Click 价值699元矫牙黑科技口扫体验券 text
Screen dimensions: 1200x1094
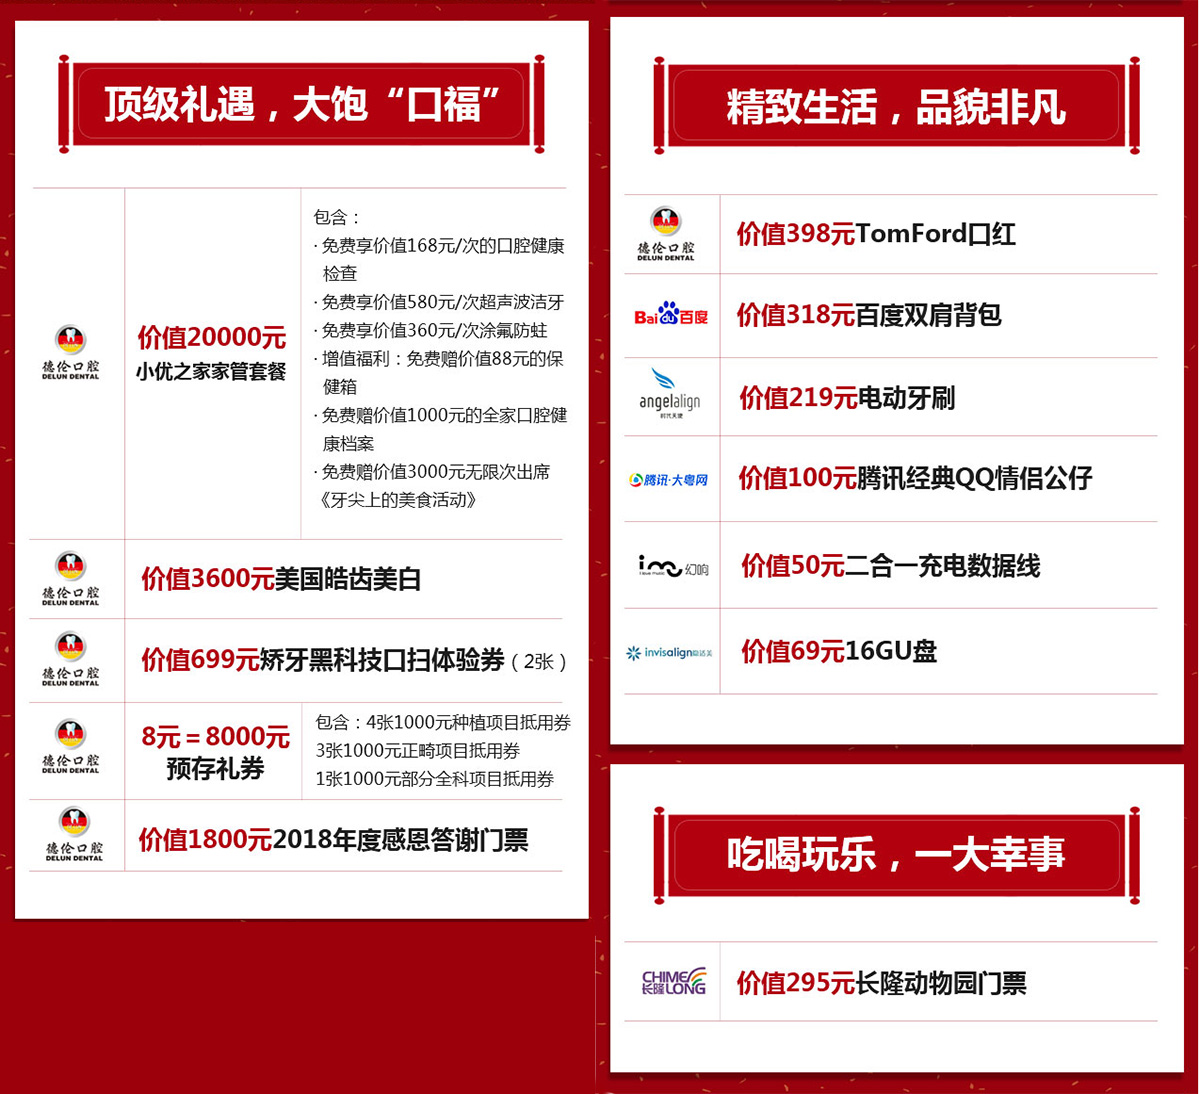(323, 660)
